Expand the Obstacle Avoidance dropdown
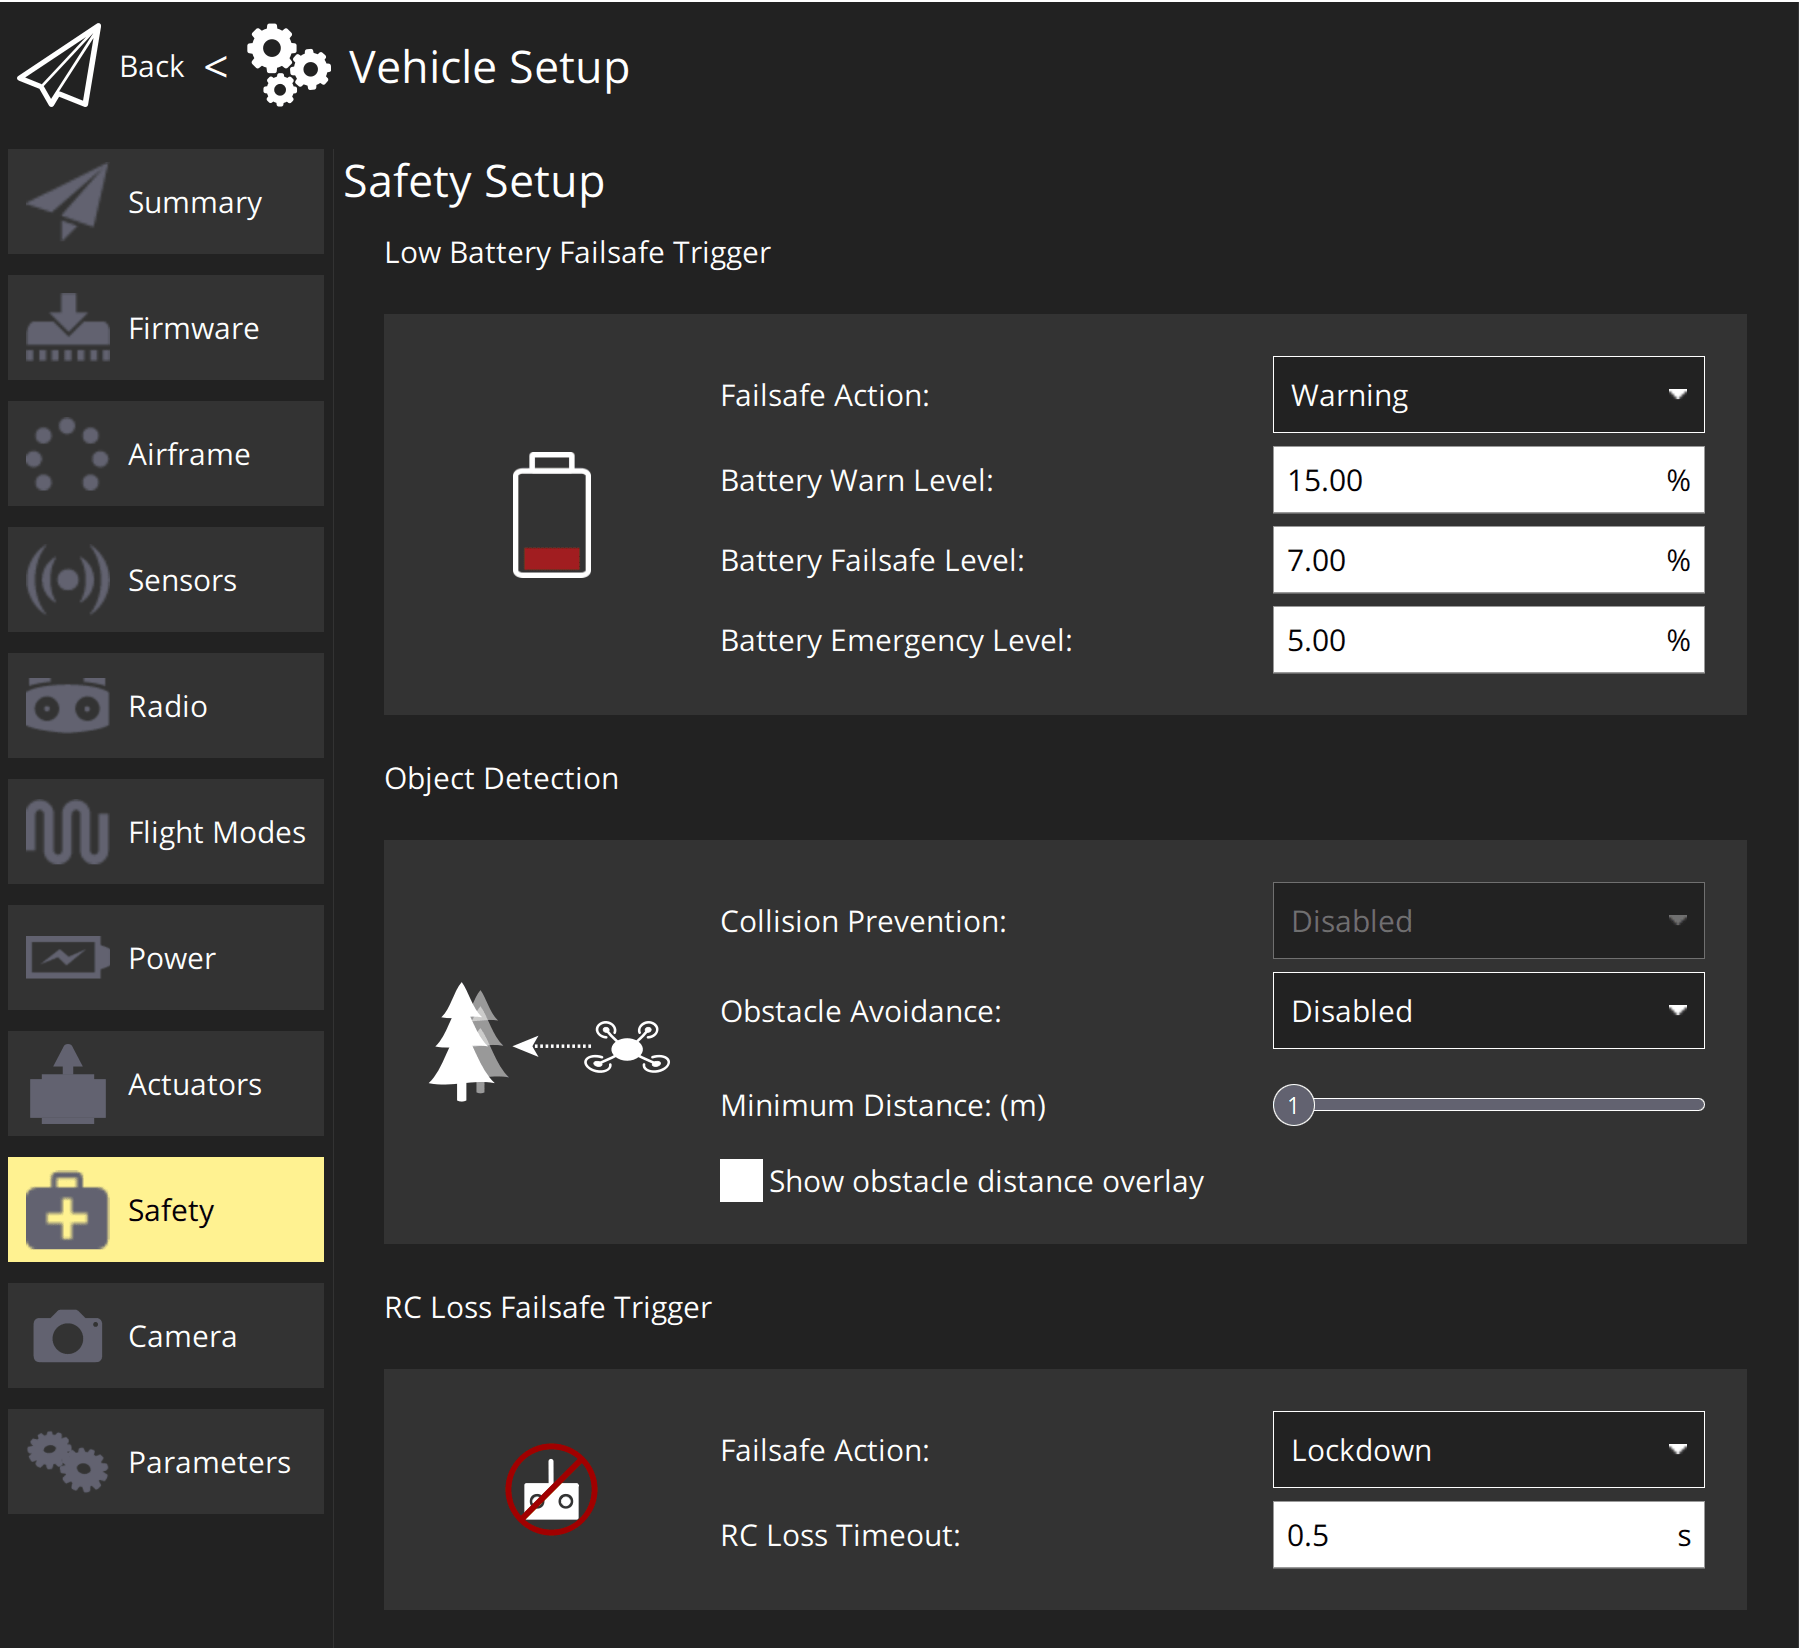The height and width of the screenshot is (1648, 1799). [x=1487, y=1011]
